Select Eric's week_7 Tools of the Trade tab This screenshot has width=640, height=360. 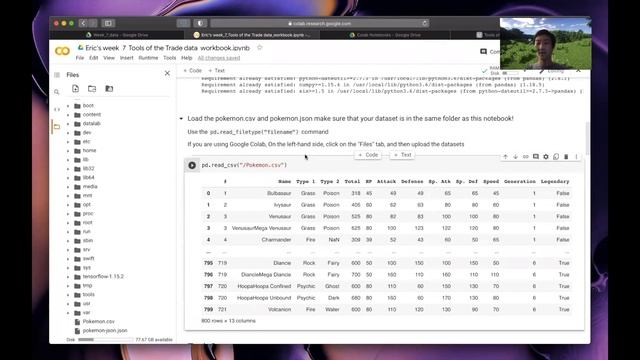coord(252,35)
